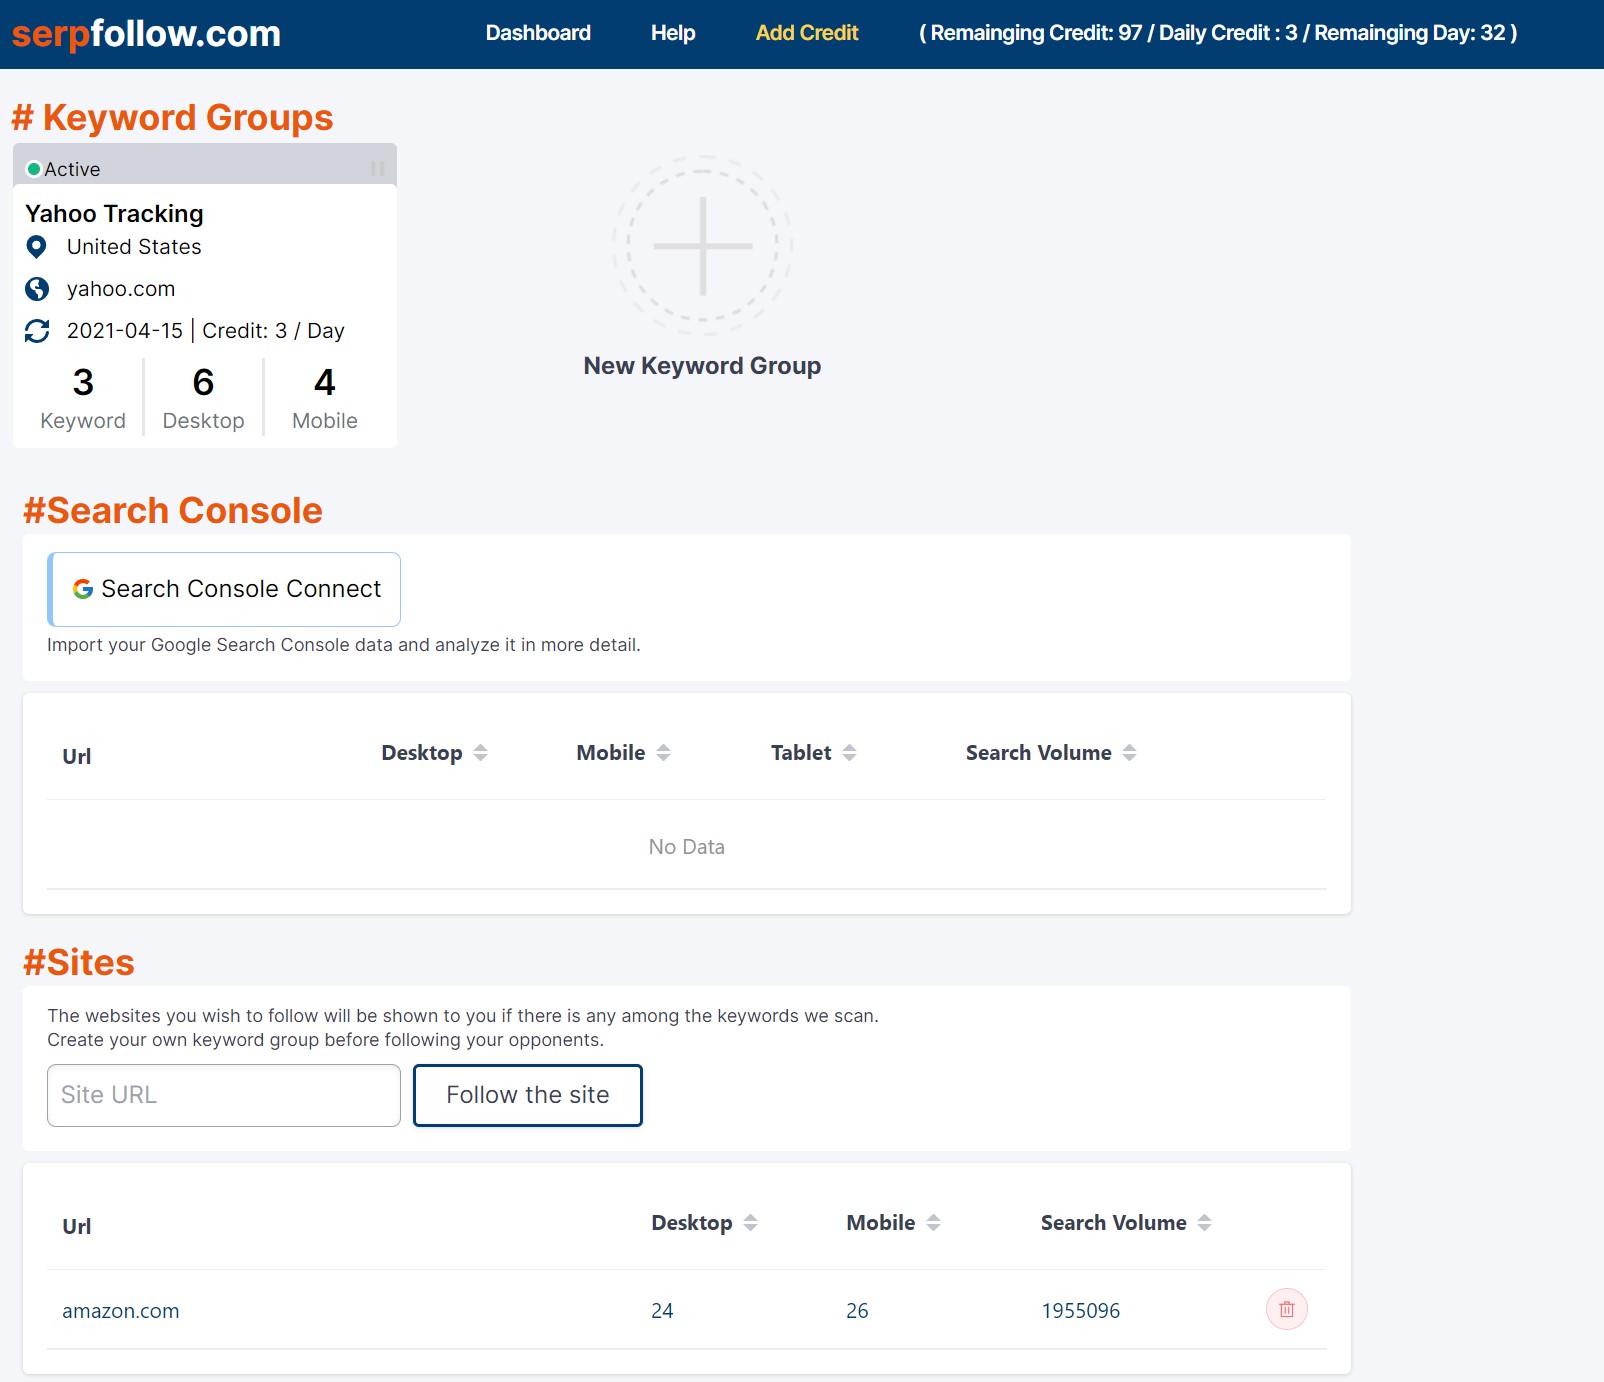
Task: Delete amazon.com with the trash icon
Action: point(1287,1309)
